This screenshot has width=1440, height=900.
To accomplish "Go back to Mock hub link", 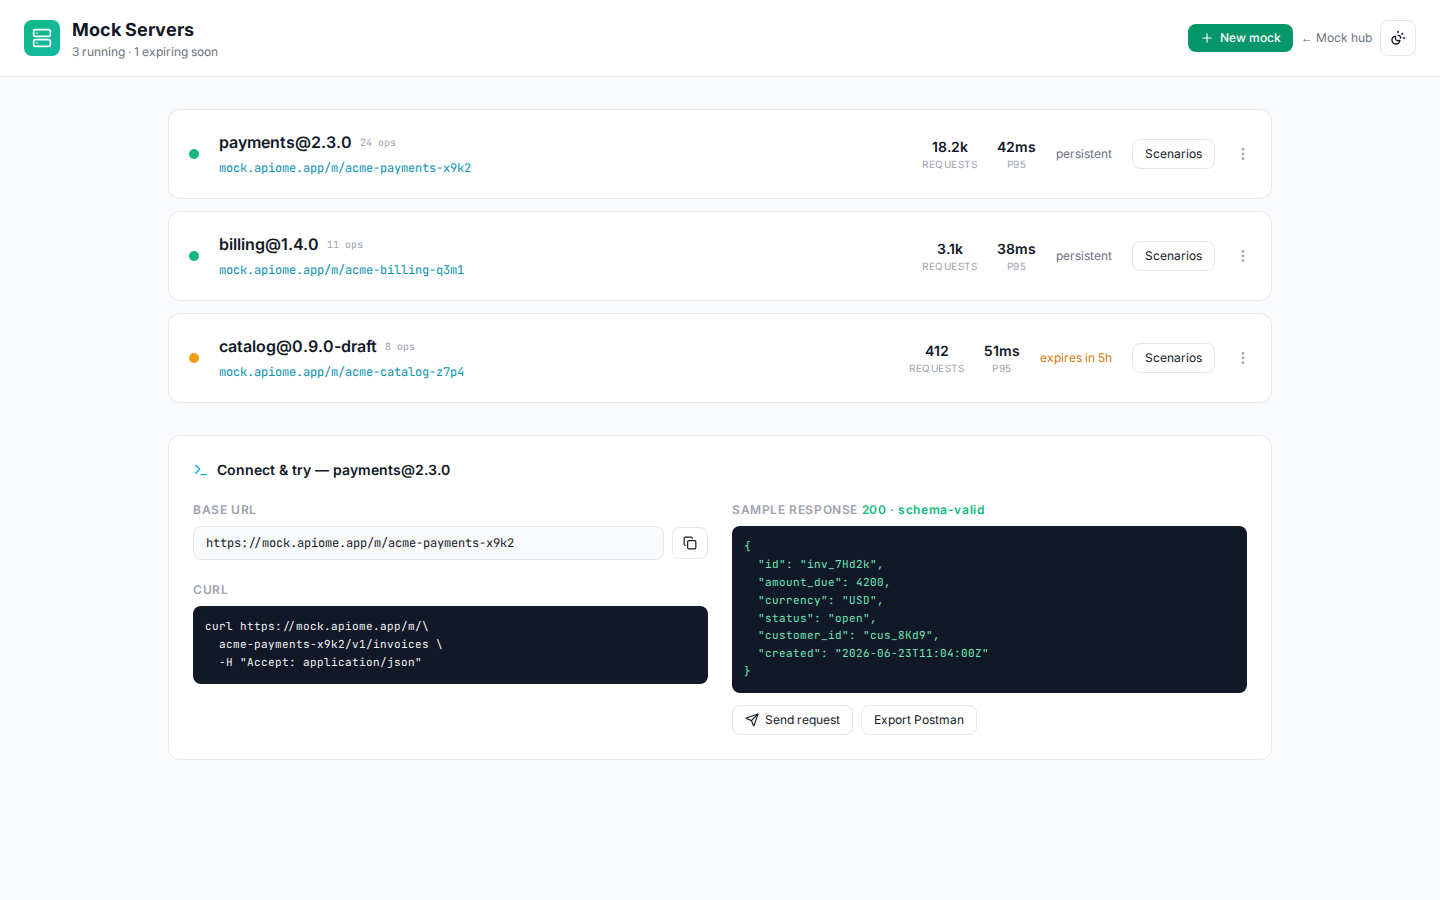I will [x=1337, y=38].
